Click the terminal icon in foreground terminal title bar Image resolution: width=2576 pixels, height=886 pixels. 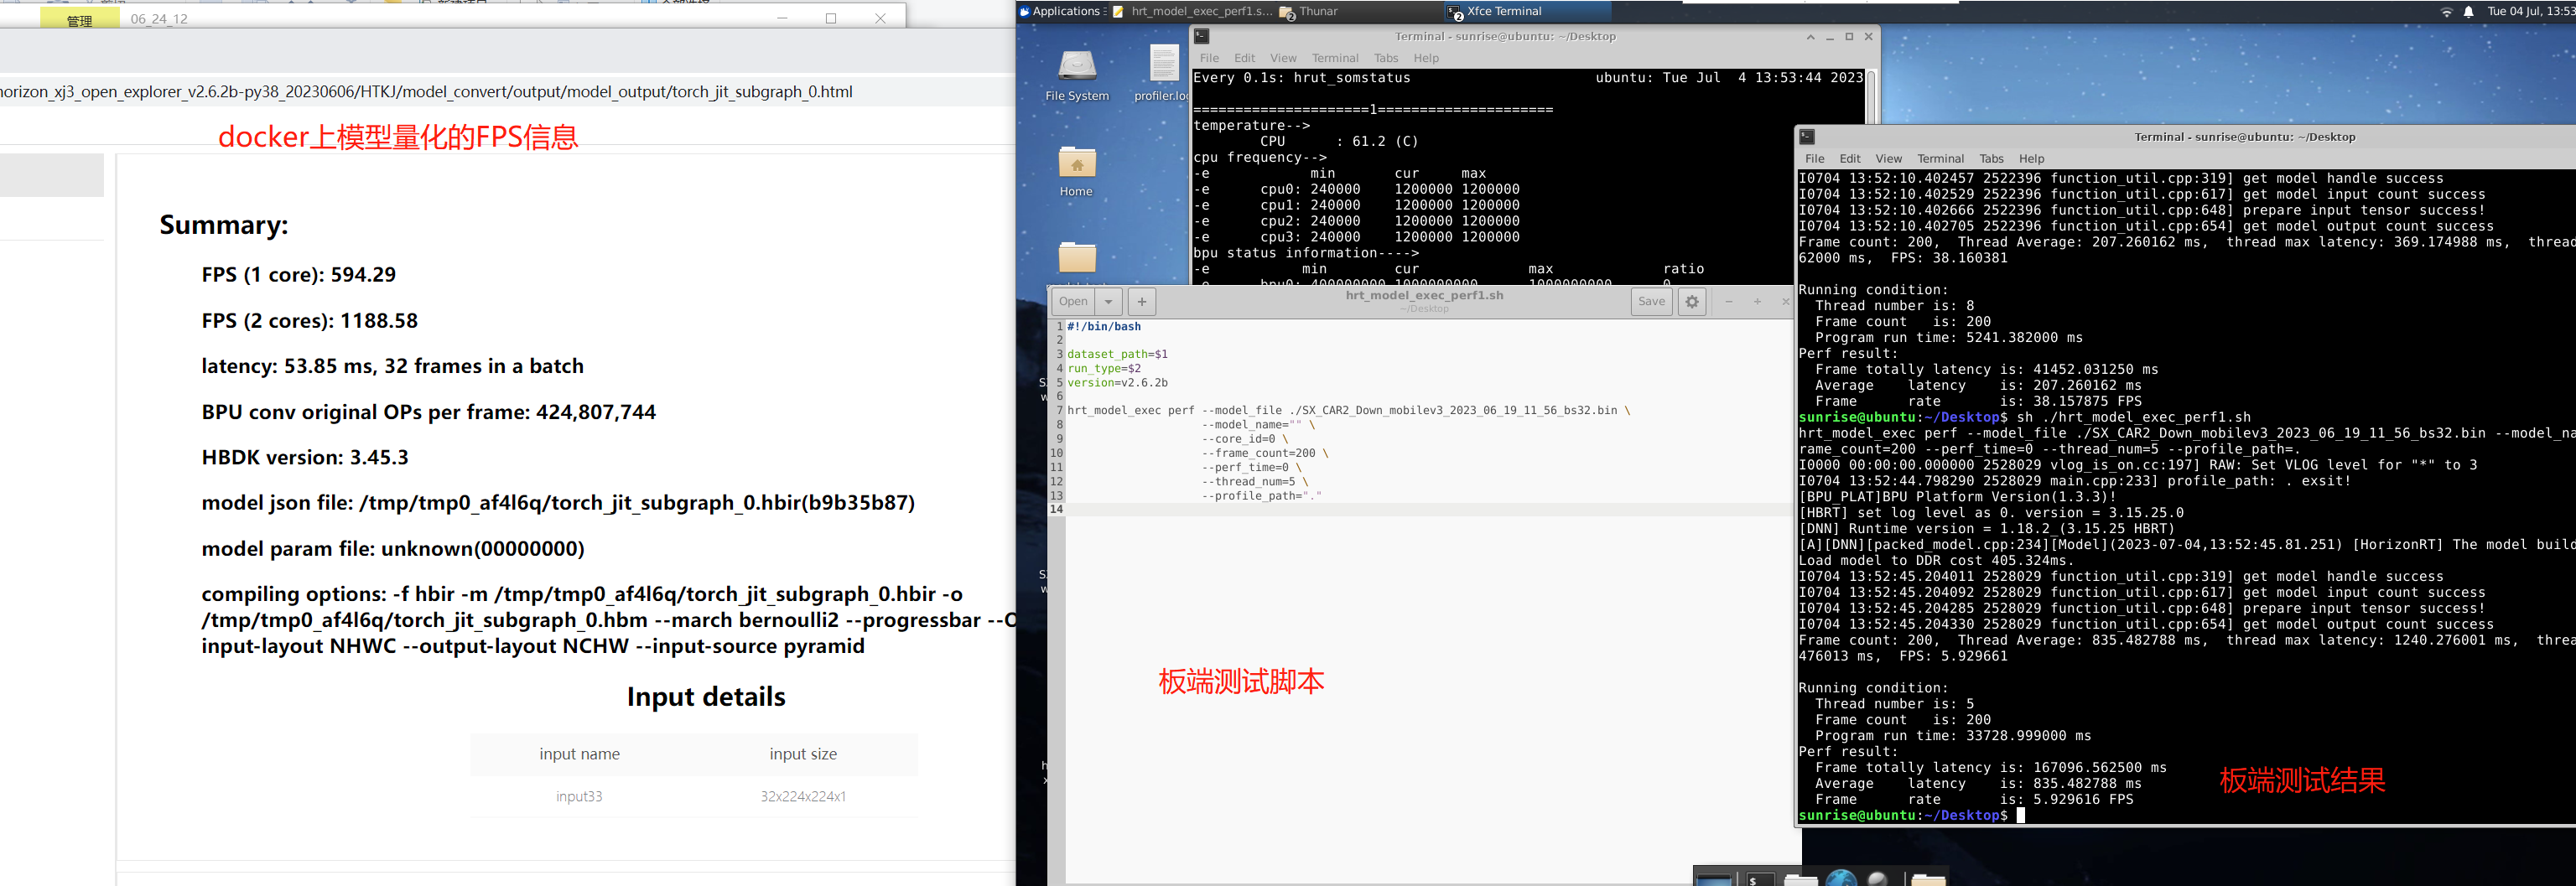pos(1806,137)
